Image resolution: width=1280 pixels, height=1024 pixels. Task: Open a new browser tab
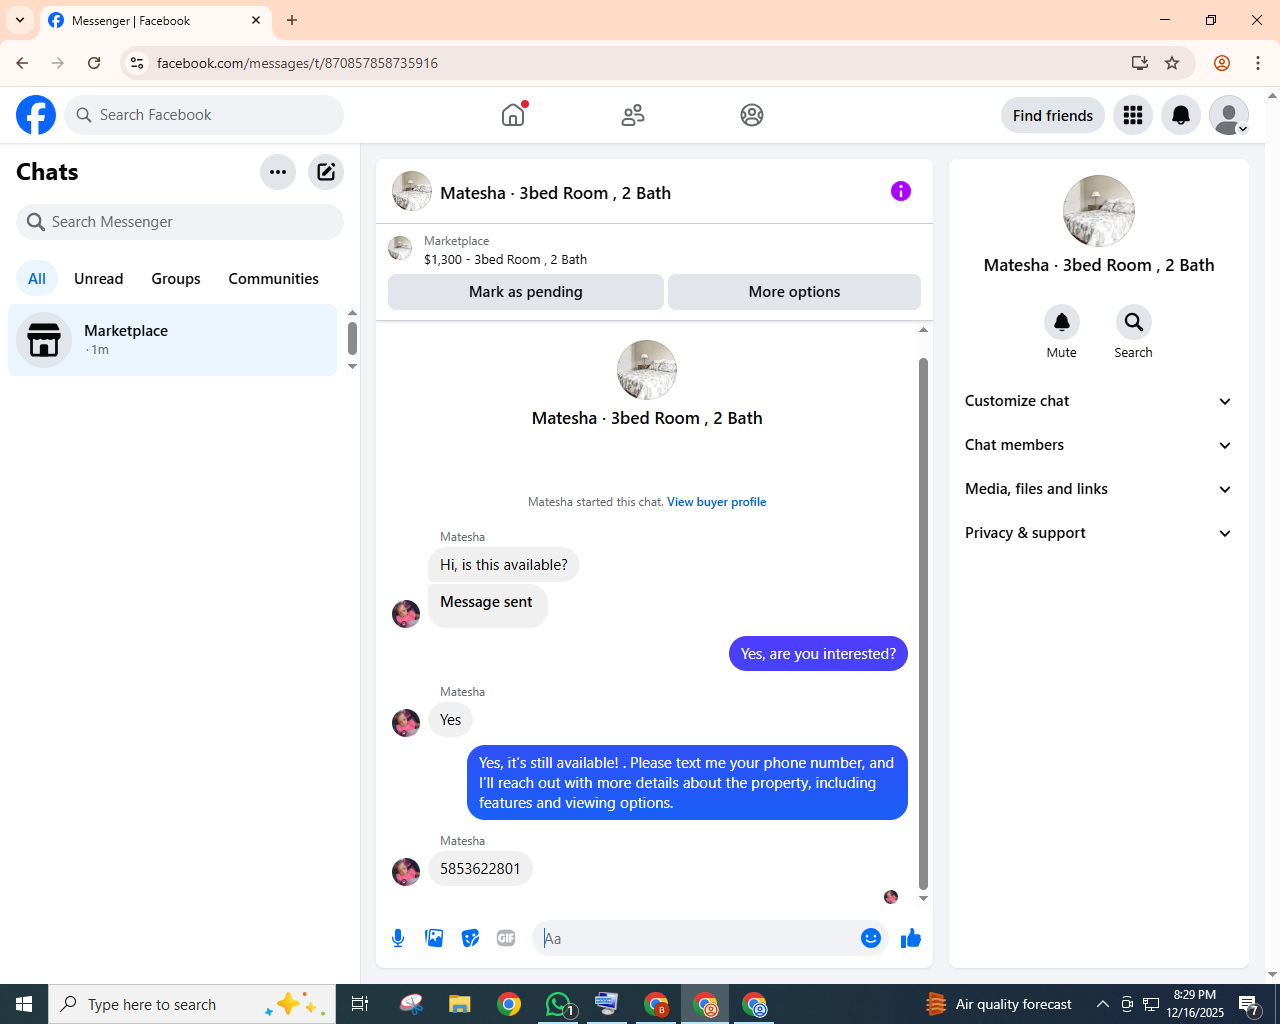[292, 20]
